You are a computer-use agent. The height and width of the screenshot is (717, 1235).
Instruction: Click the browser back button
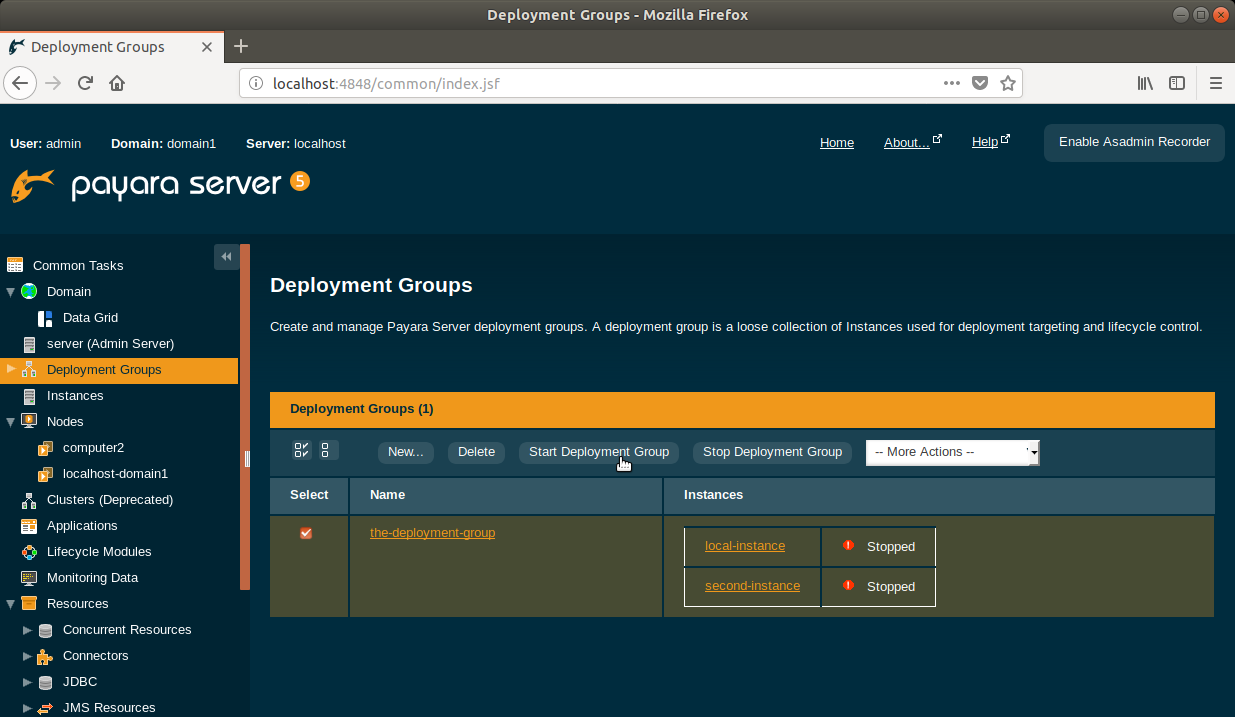coord(21,83)
